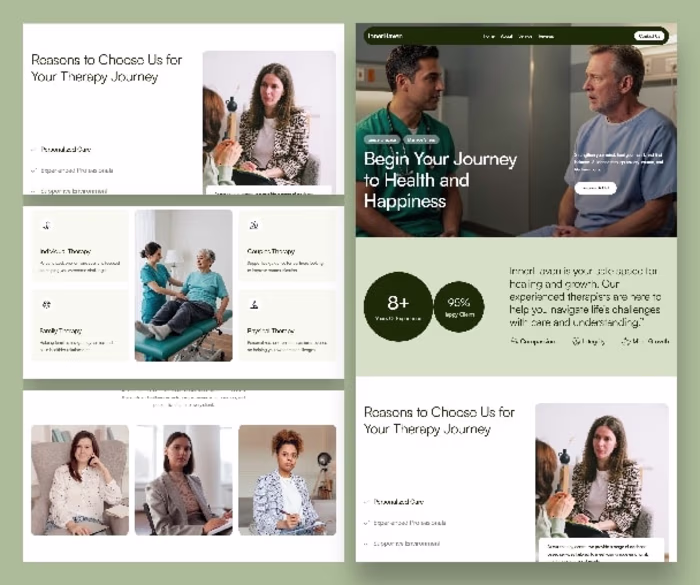Click the 8+ Years of Experience circle
The width and height of the screenshot is (700, 585).
point(398,307)
